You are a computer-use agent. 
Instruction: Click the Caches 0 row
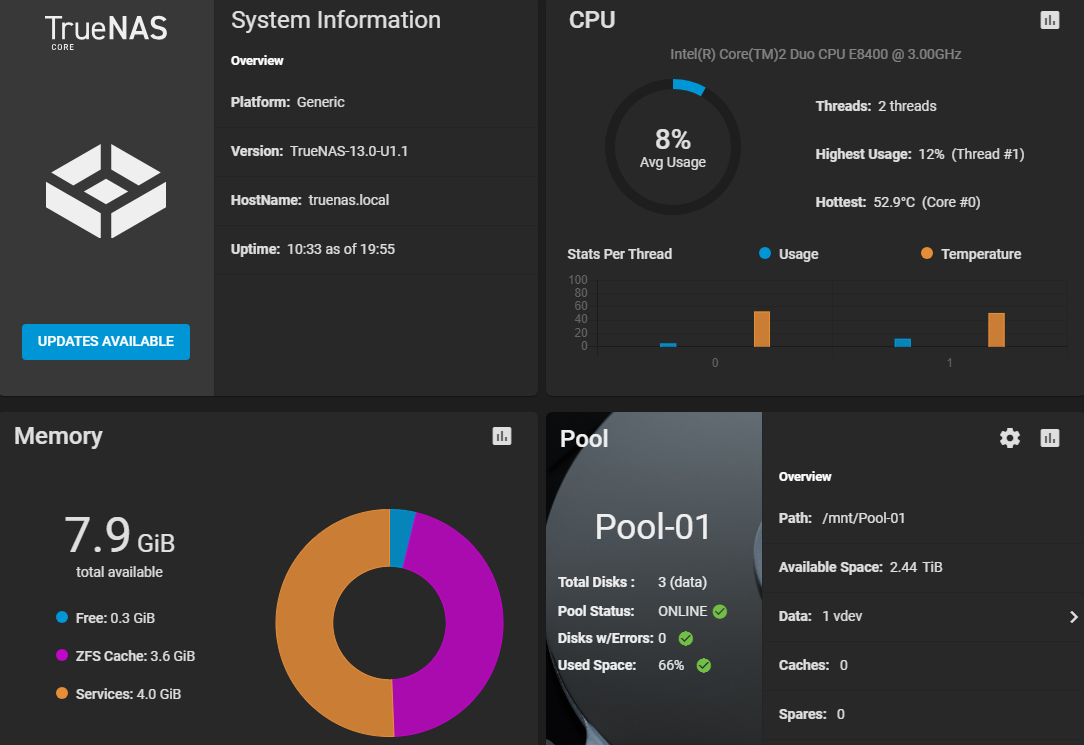(x=923, y=666)
